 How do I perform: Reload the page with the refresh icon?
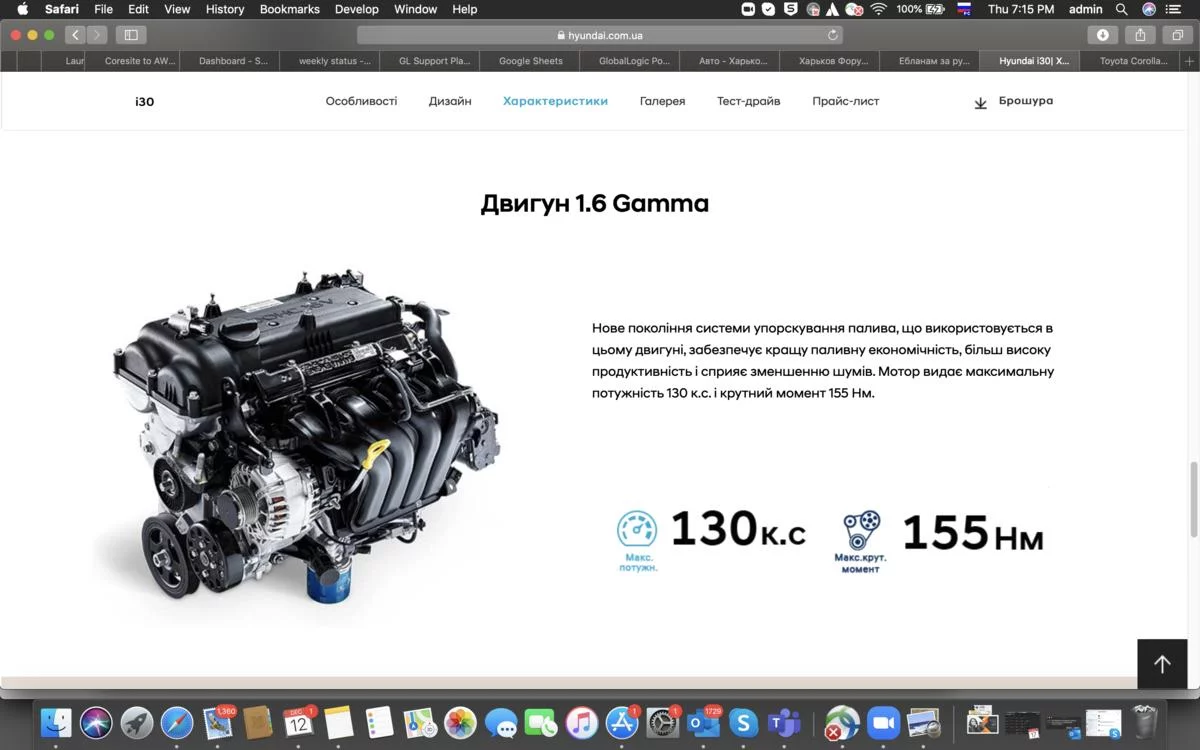coord(833,35)
